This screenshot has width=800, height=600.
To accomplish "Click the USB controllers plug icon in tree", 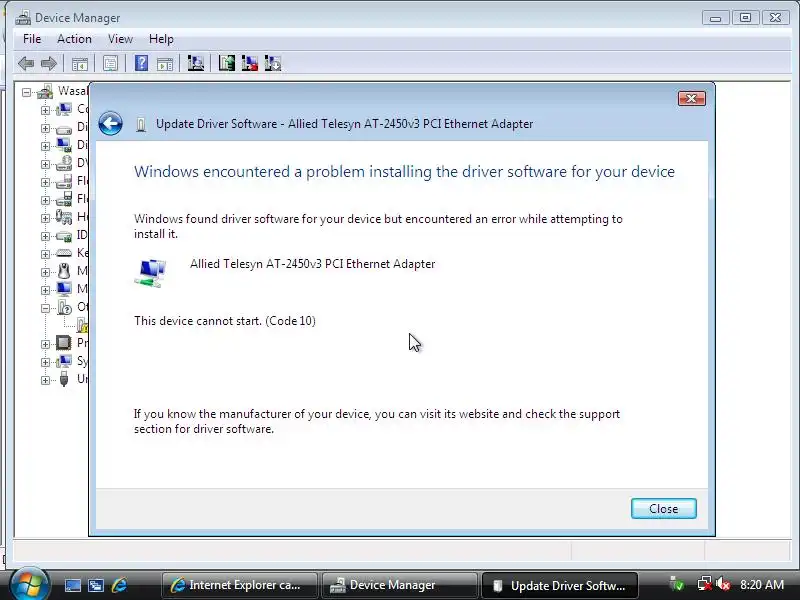I will pyautogui.click(x=64, y=379).
